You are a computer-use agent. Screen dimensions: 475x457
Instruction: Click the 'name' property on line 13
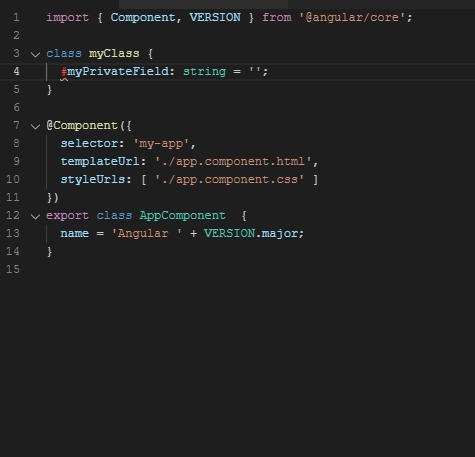75,234
